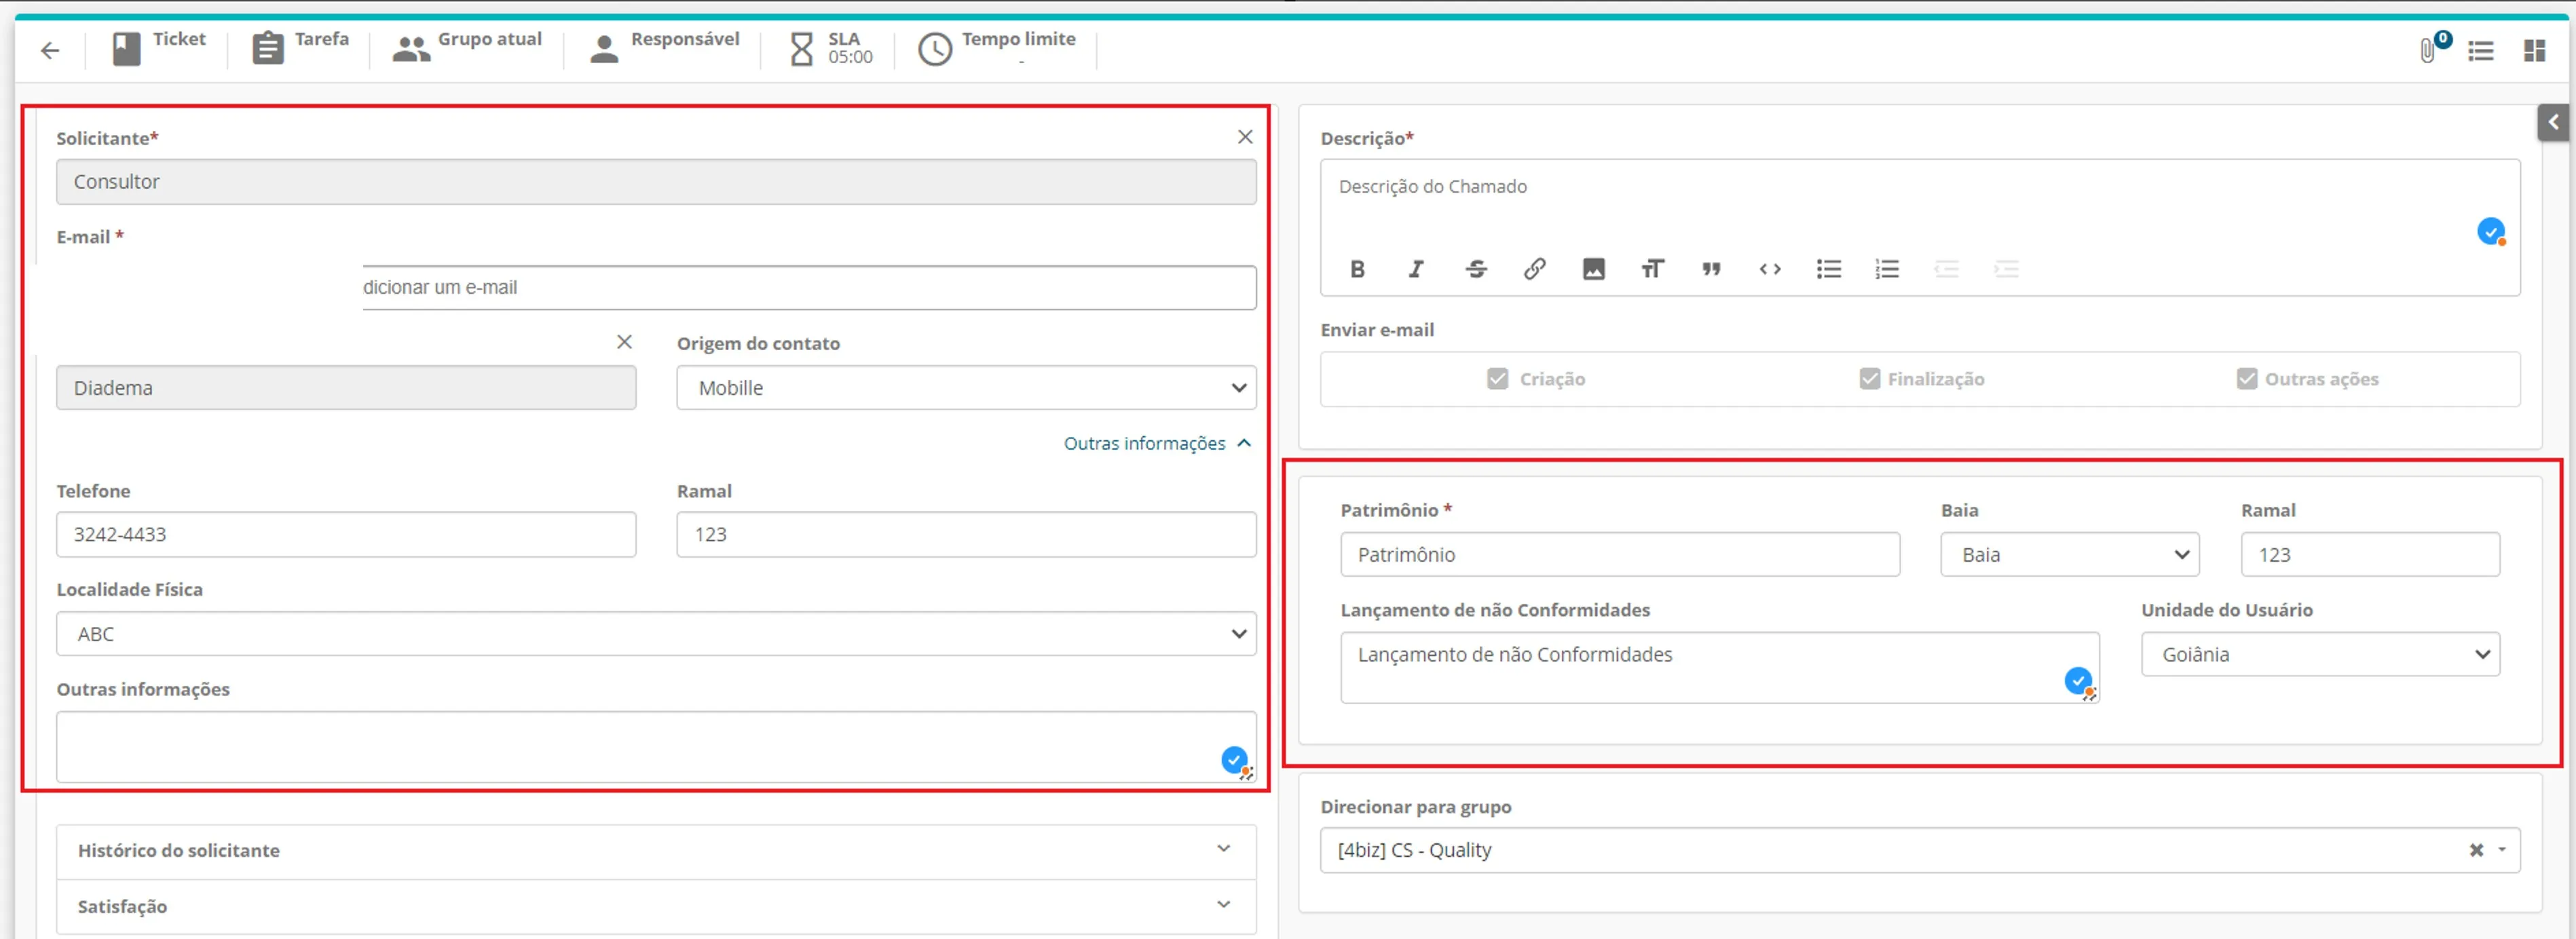Screen dimensions: 2576x939
Task: Insert a blockquote in description
Action: coord(1711,269)
